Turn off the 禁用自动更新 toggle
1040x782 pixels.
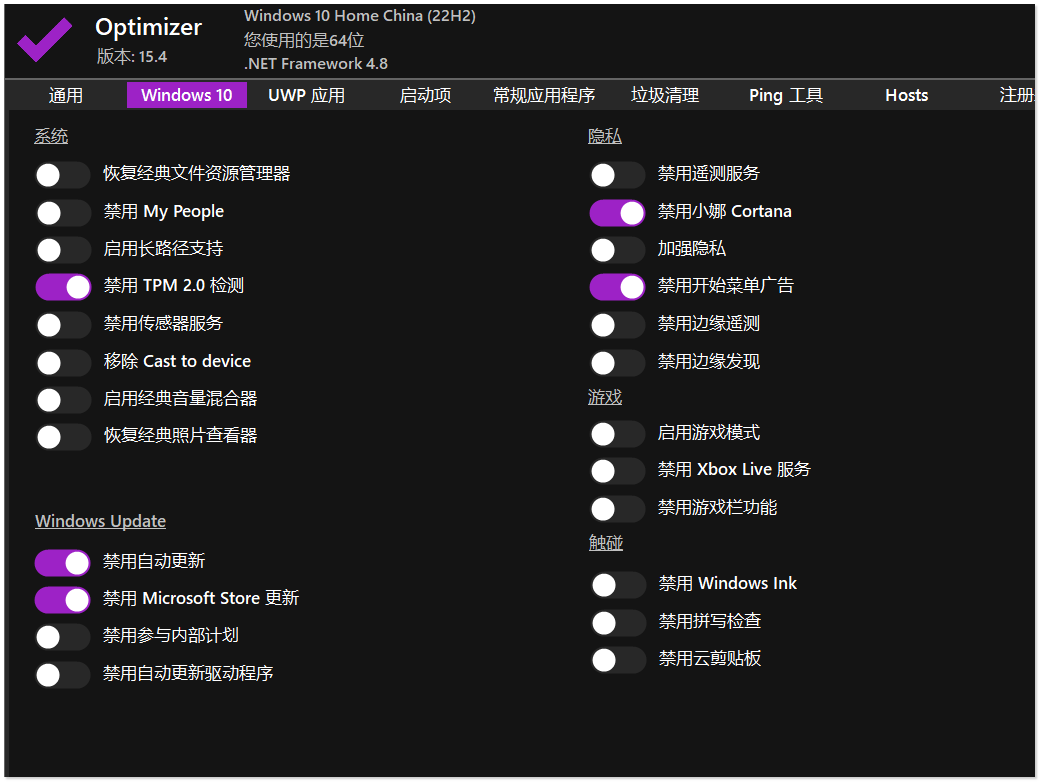[63, 562]
